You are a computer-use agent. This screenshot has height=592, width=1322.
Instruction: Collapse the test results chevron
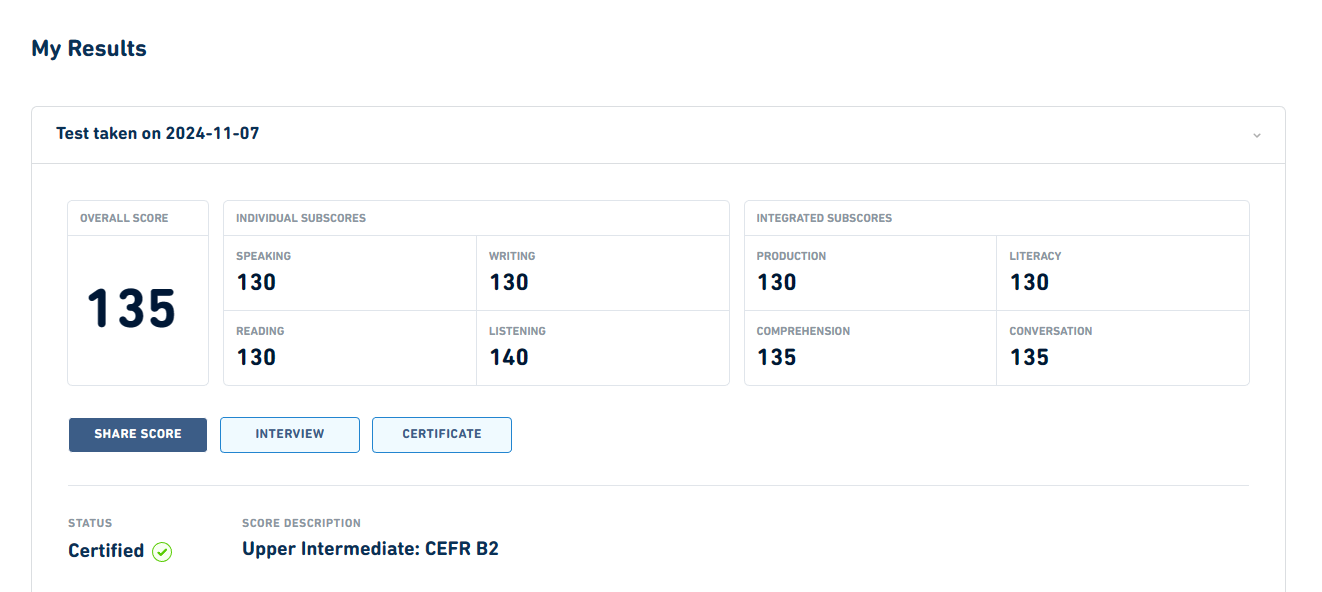click(x=1256, y=135)
